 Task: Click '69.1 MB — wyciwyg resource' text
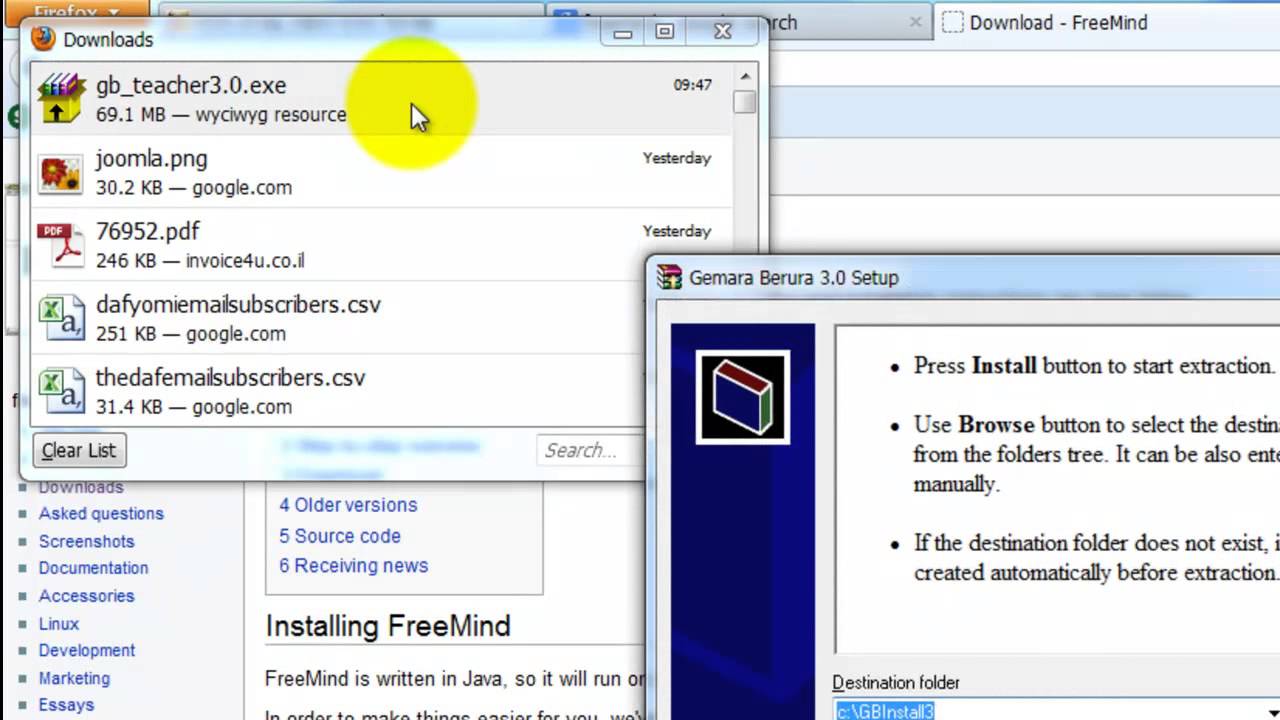[221, 115]
